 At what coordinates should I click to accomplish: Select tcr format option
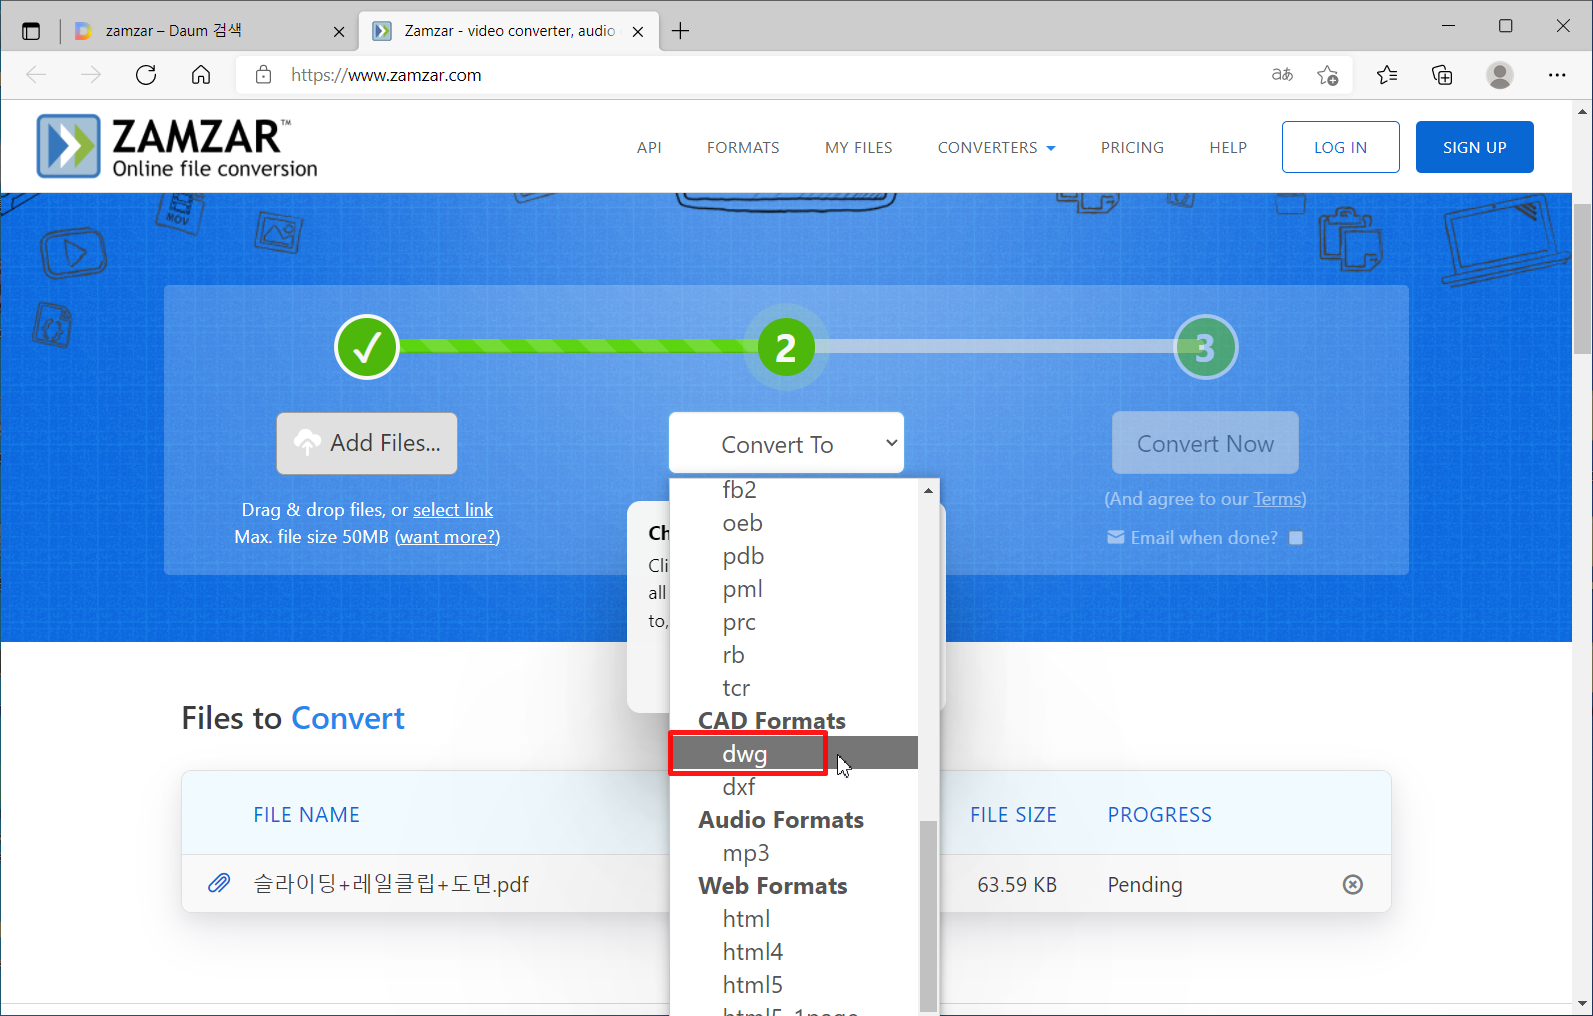tap(794, 687)
